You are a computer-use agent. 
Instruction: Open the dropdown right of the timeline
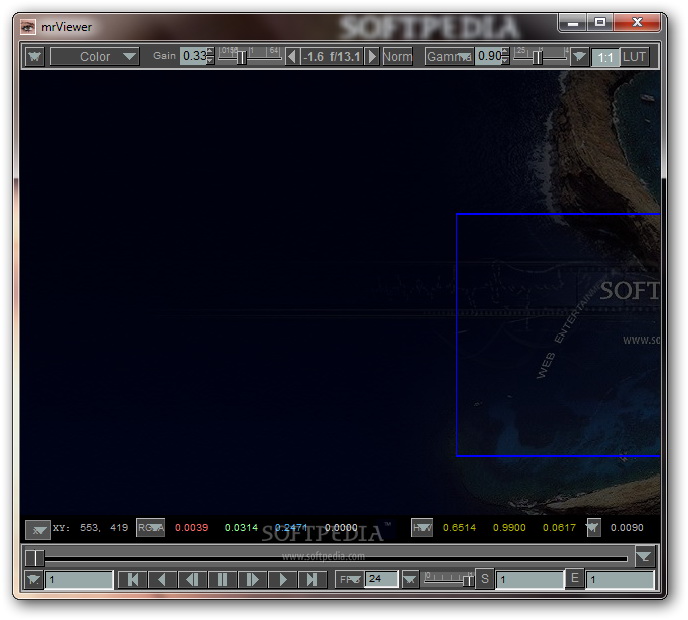[x=645, y=557]
